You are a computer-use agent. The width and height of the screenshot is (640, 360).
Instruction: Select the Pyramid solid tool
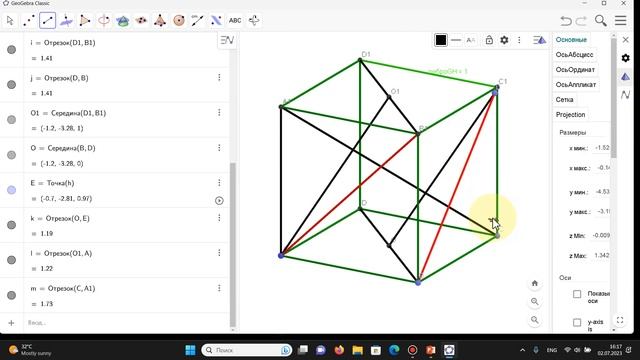pyautogui.click(x=160, y=20)
